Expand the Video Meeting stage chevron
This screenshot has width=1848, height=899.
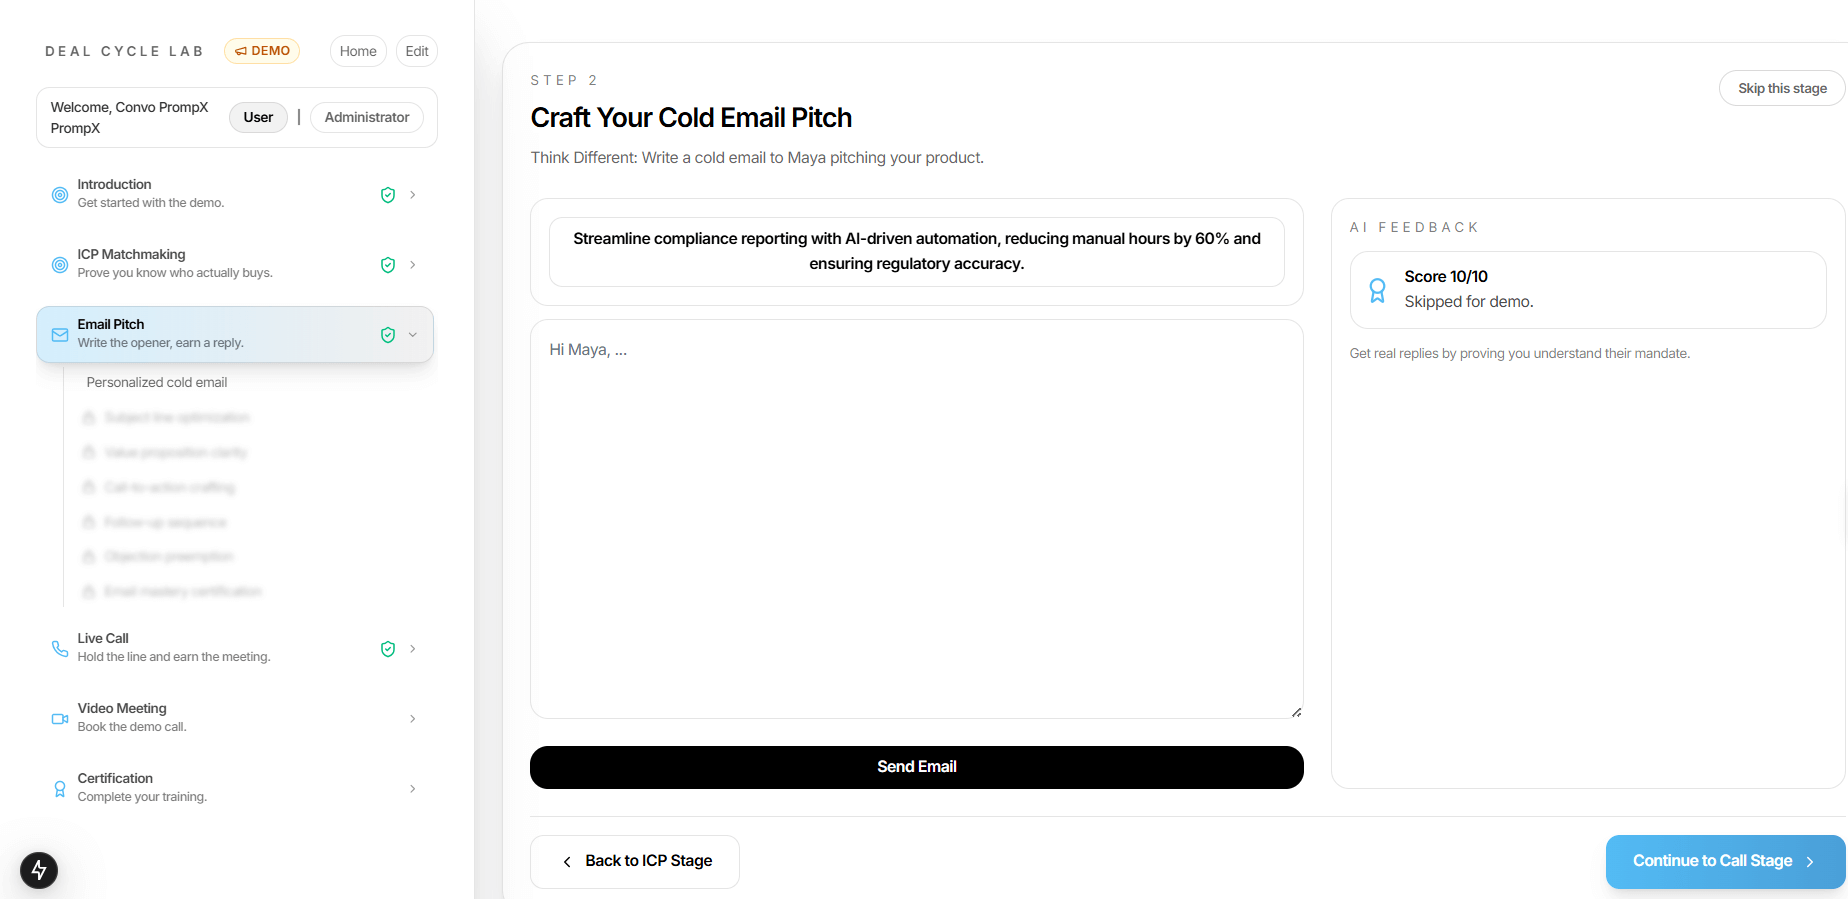412,718
